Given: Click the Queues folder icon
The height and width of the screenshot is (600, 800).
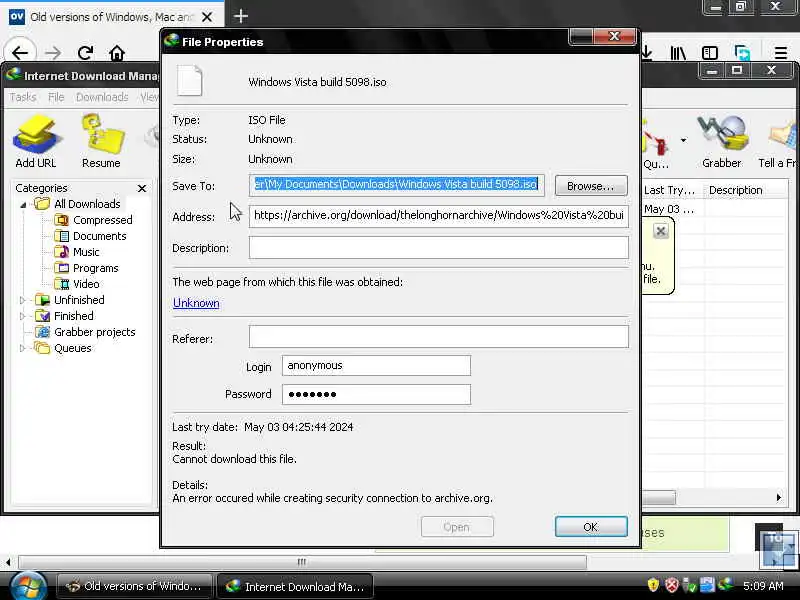Looking at the screenshot, I should [42, 348].
